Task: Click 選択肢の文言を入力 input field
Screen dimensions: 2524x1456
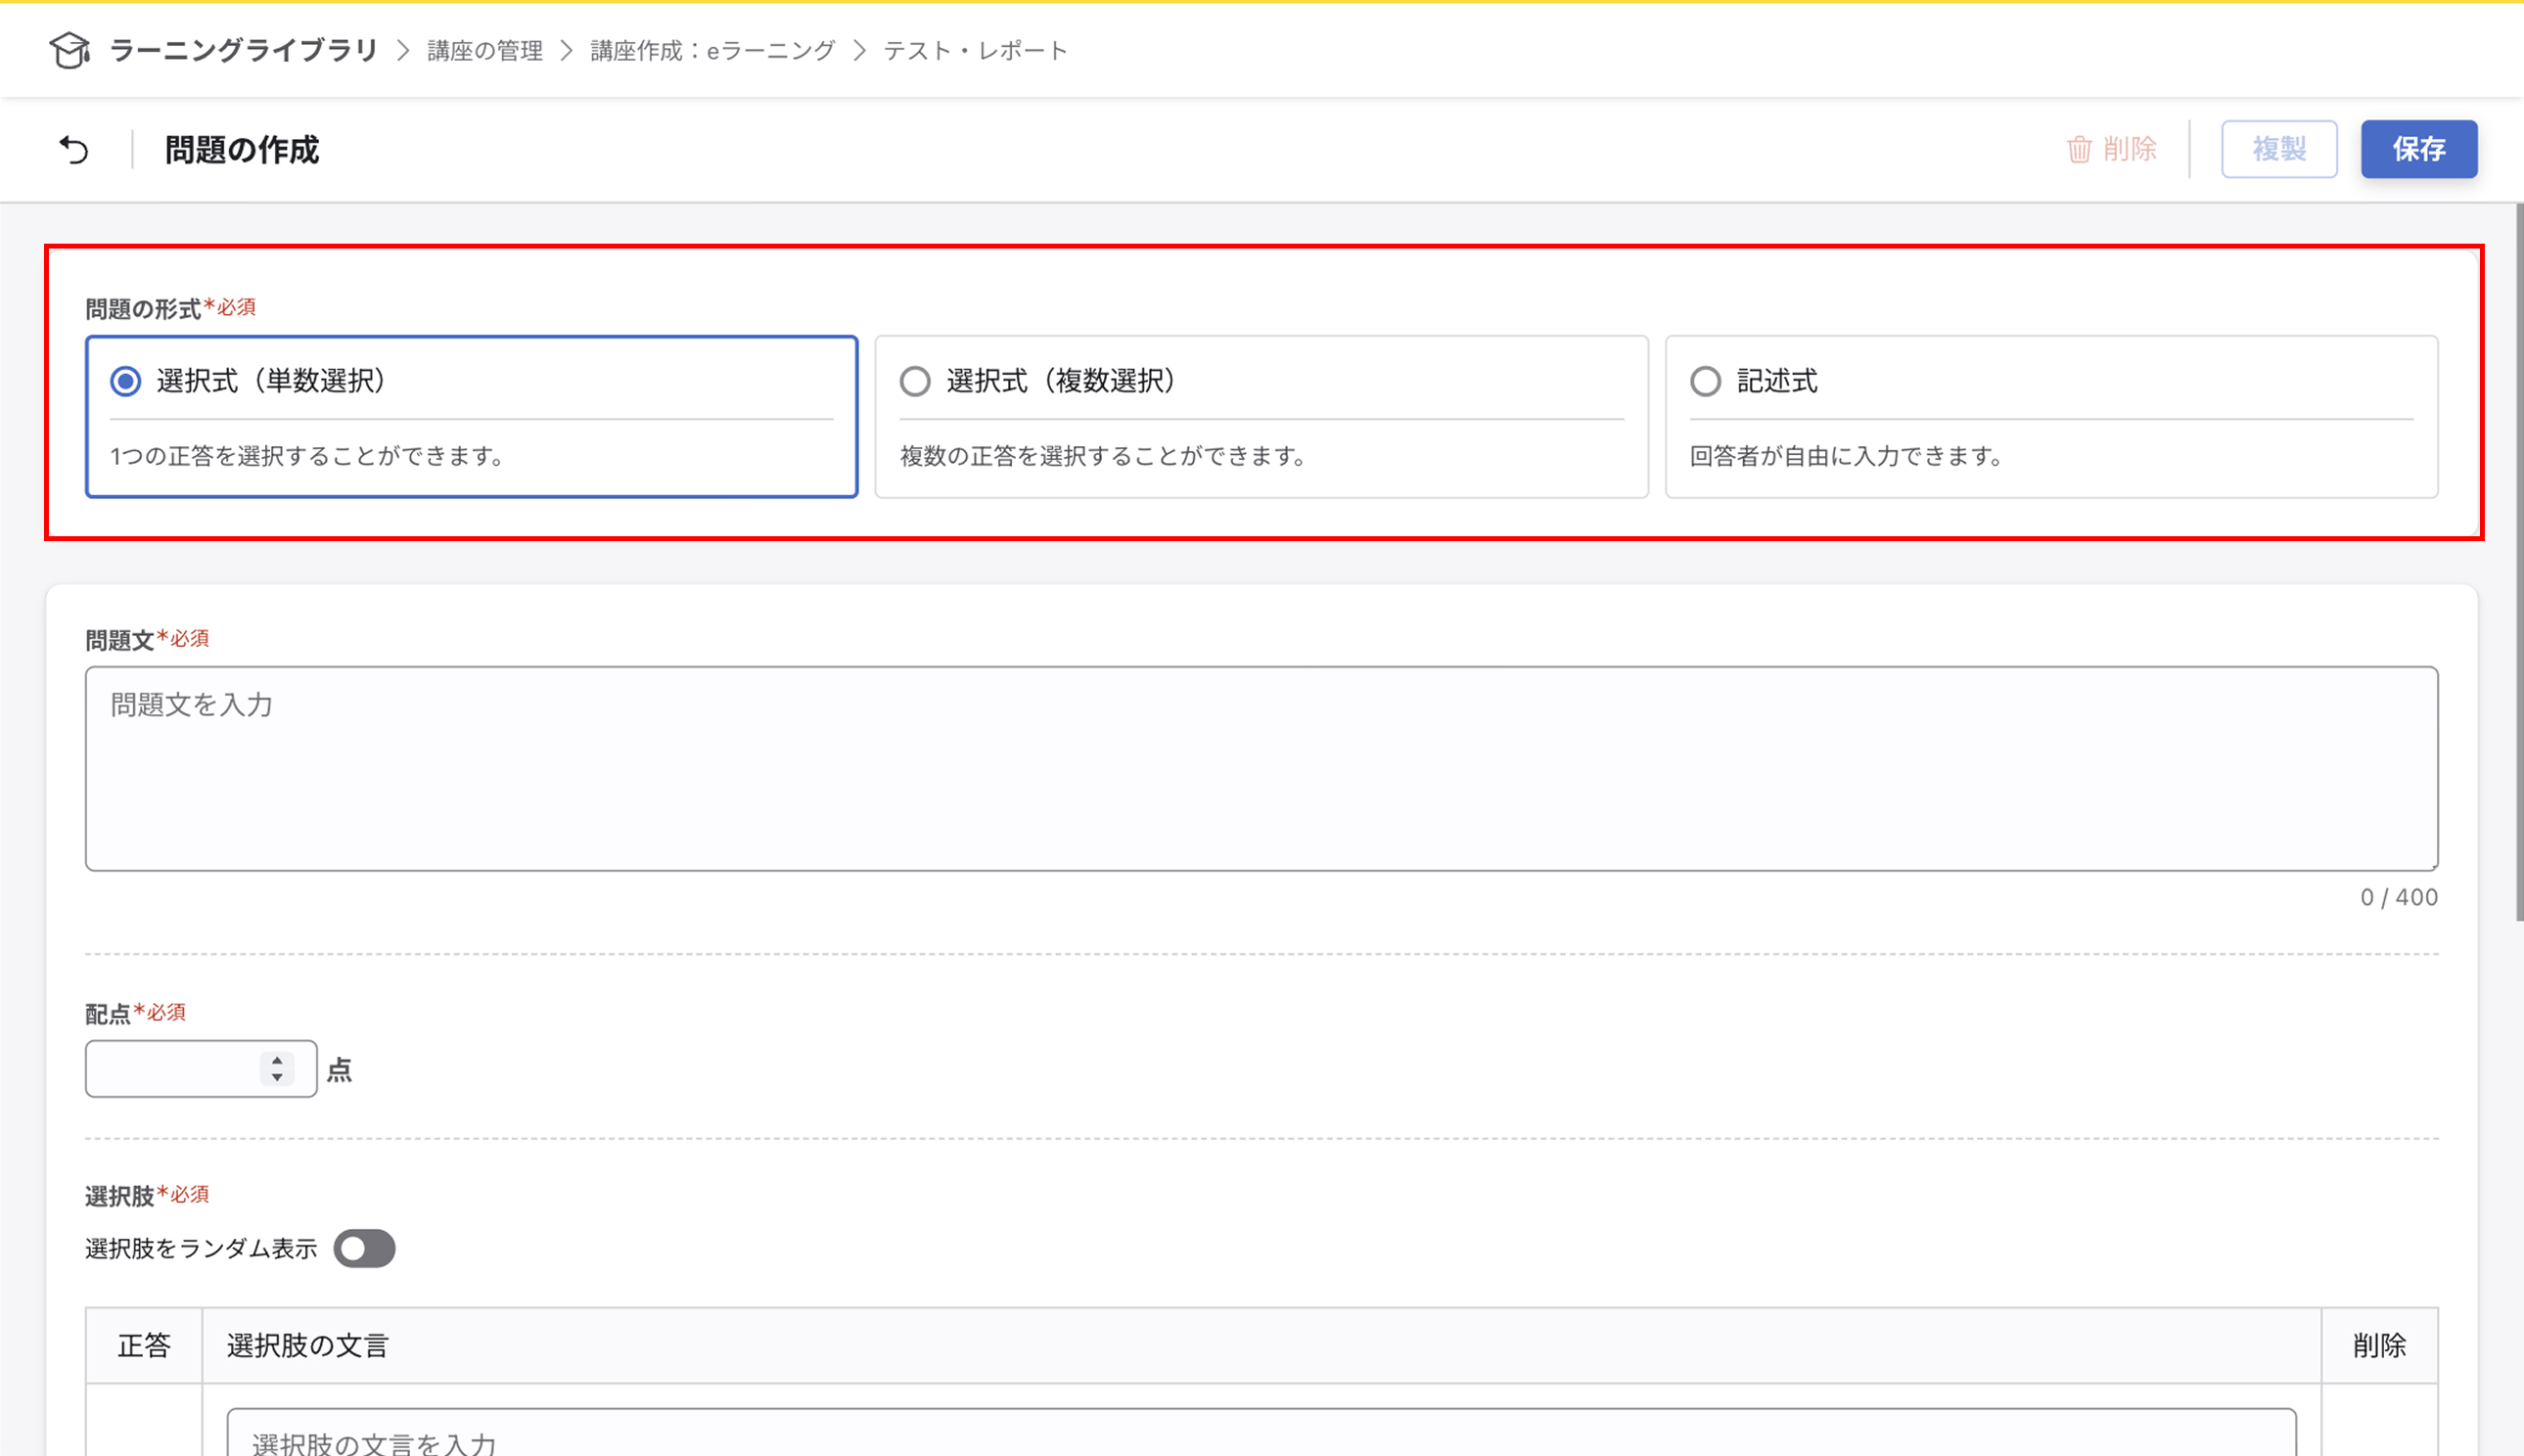Action: point(1260,1440)
